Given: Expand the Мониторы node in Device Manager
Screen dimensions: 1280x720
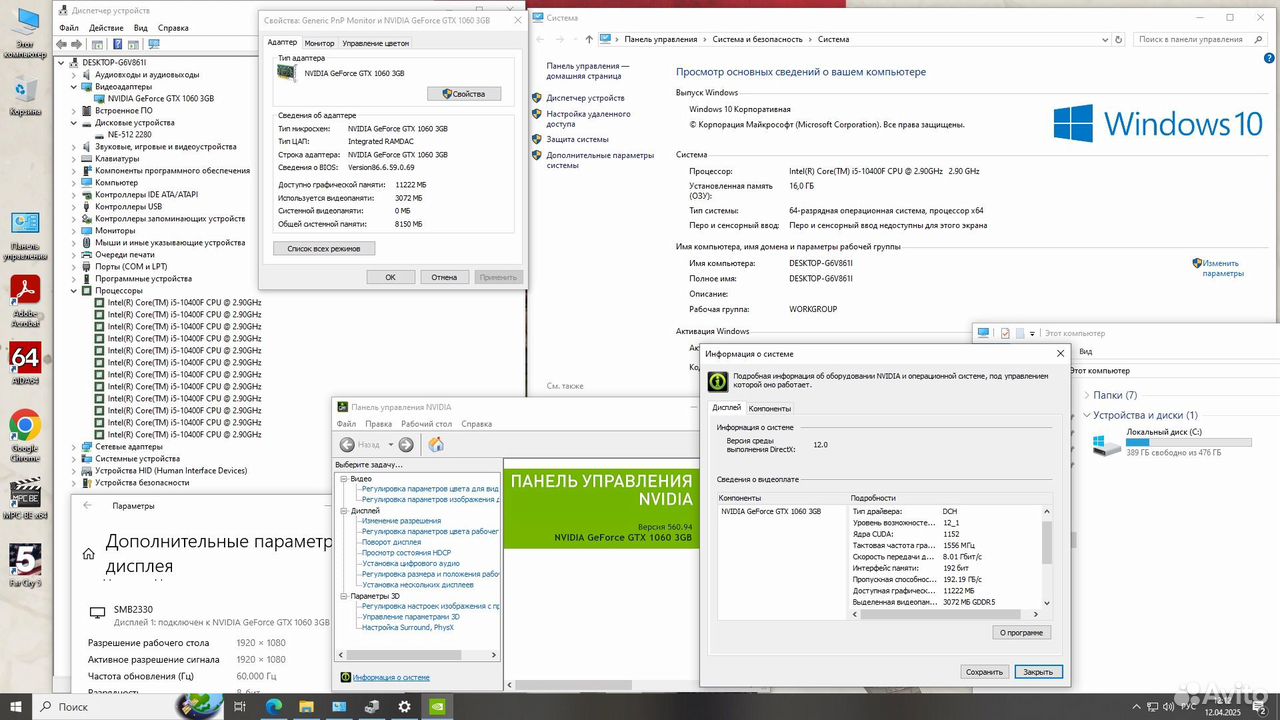Looking at the screenshot, I should tap(73, 231).
